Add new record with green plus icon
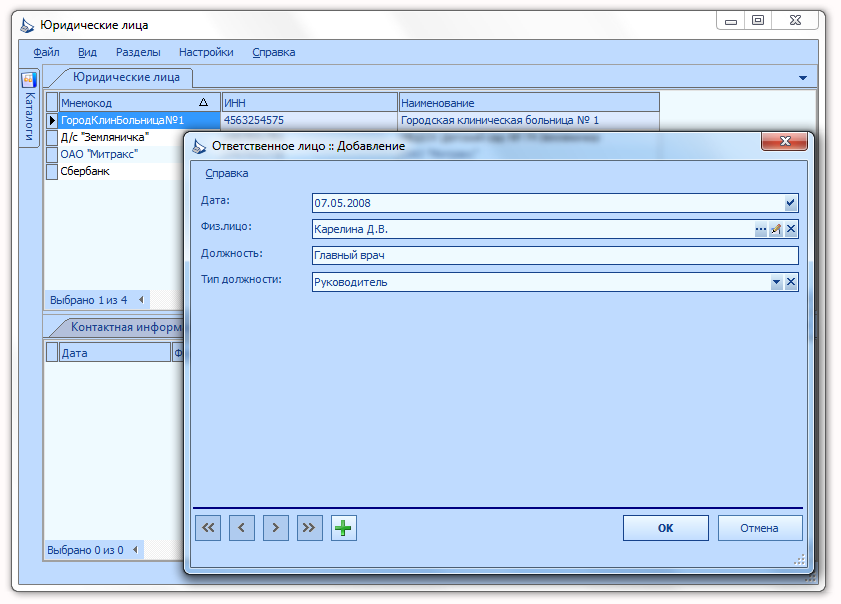This screenshot has width=841, height=604. (x=343, y=528)
